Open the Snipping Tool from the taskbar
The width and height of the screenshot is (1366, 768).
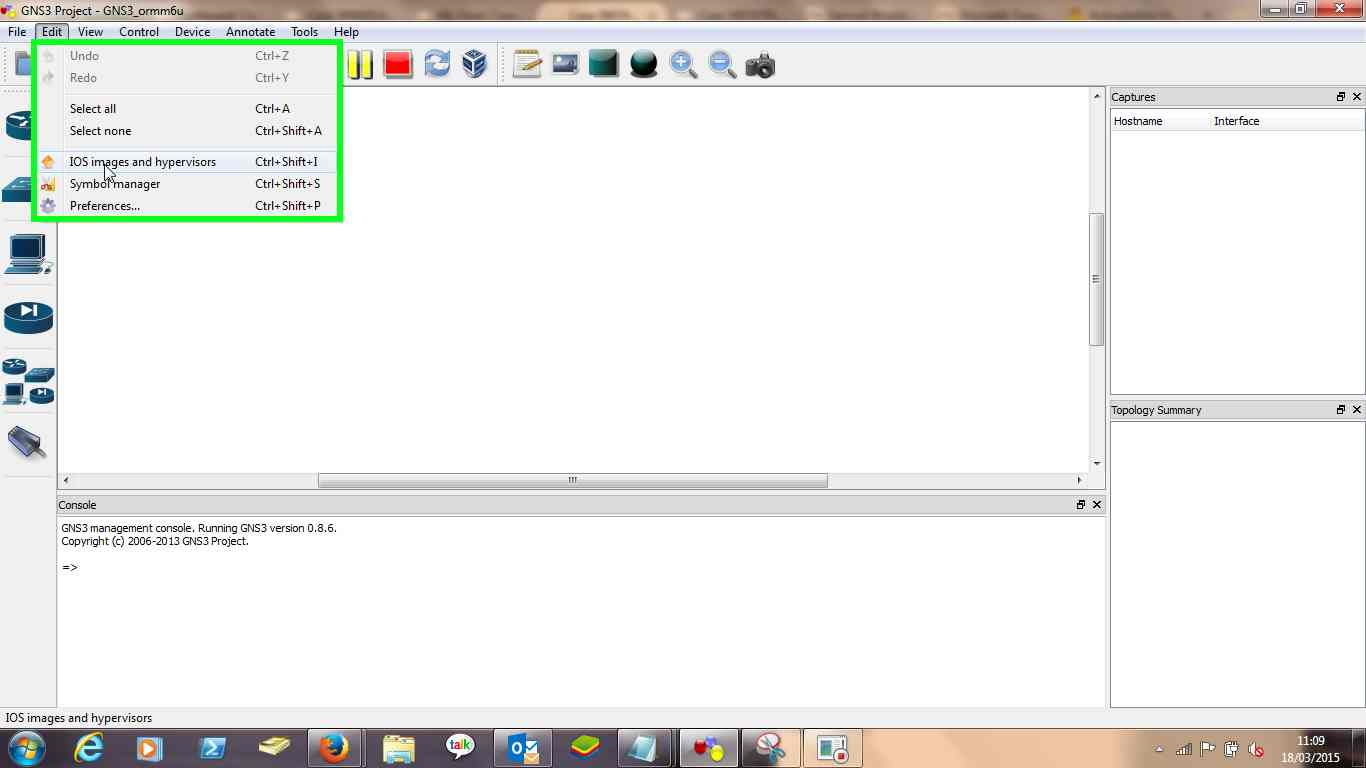coord(770,748)
